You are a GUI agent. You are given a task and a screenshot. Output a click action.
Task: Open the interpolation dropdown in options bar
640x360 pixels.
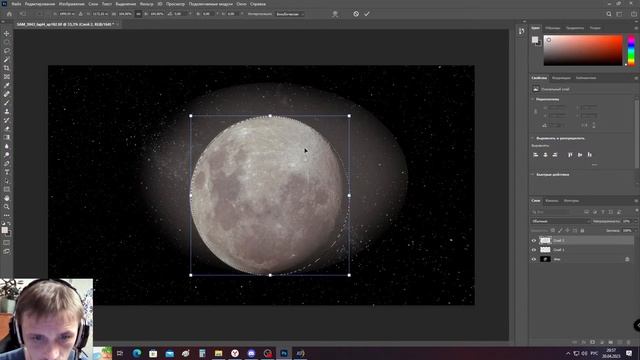point(290,14)
